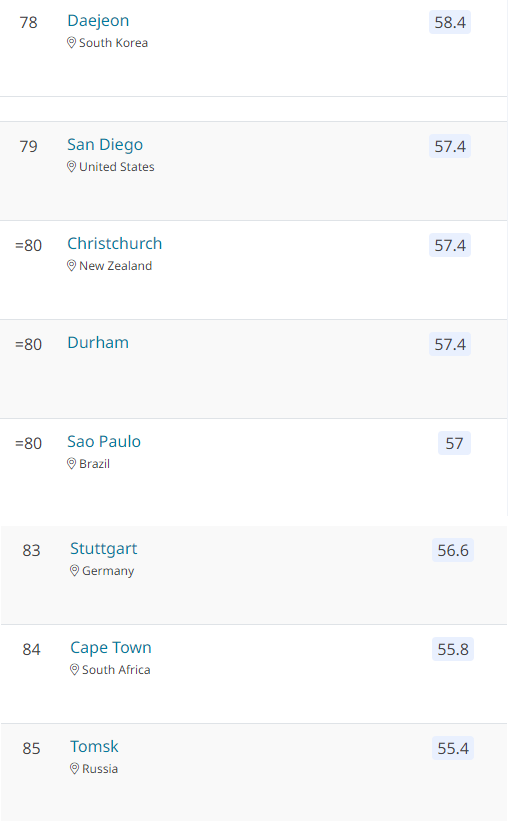Image resolution: width=510 pixels, height=821 pixels.
Task: Open the Cape Town city link
Action: tap(111, 648)
